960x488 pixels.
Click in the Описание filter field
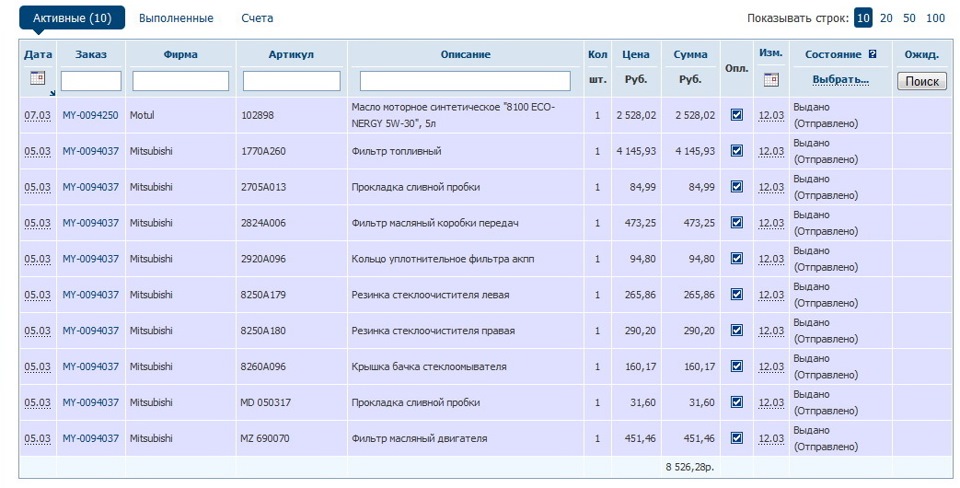465,81
